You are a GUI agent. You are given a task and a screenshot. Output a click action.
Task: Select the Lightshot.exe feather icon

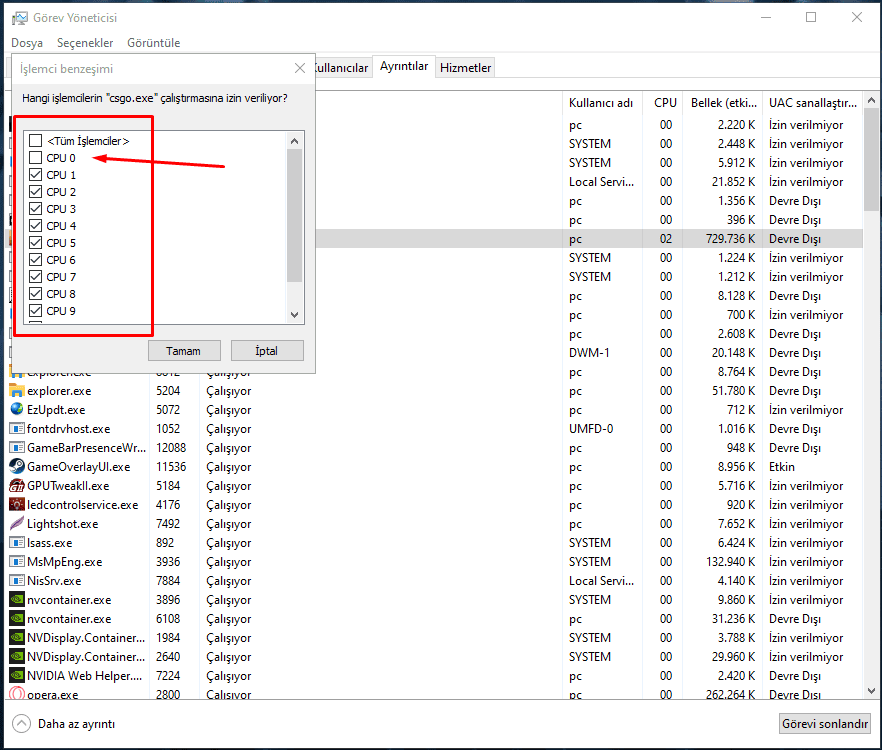(17, 523)
